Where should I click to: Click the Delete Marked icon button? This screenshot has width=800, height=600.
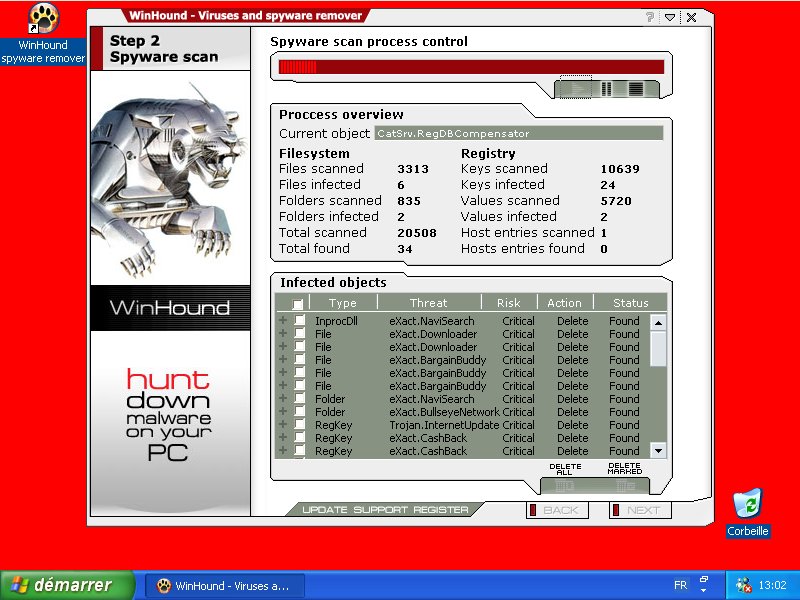625,487
